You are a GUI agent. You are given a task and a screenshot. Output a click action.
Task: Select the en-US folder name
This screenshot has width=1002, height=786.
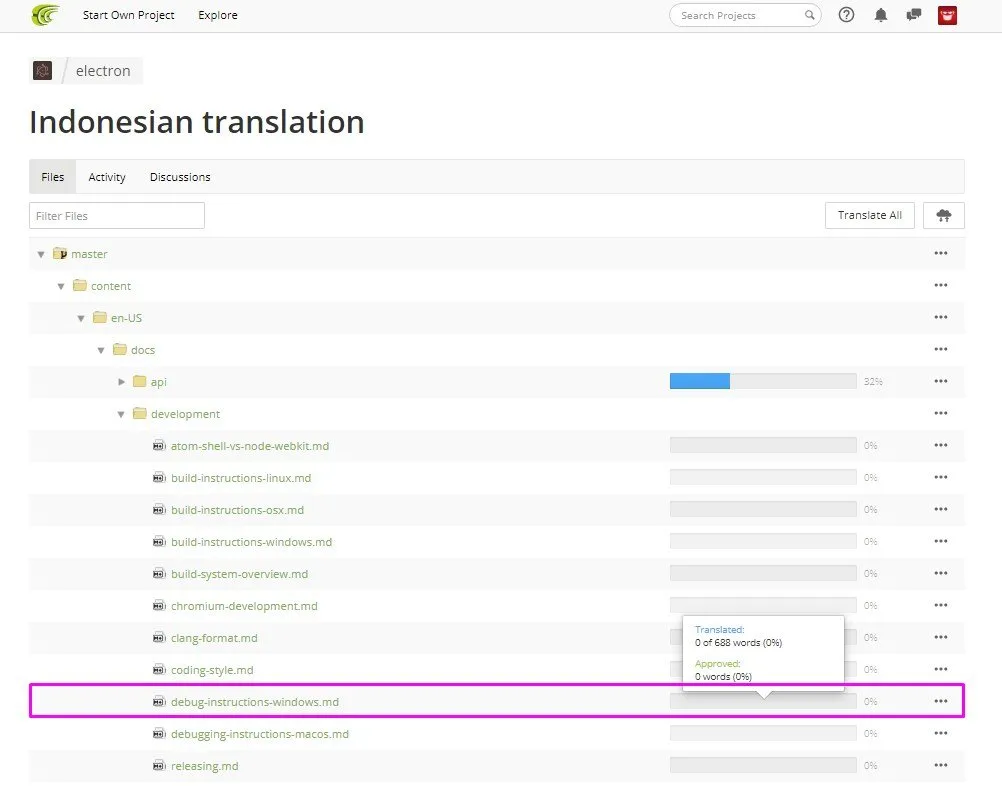(x=127, y=318)
